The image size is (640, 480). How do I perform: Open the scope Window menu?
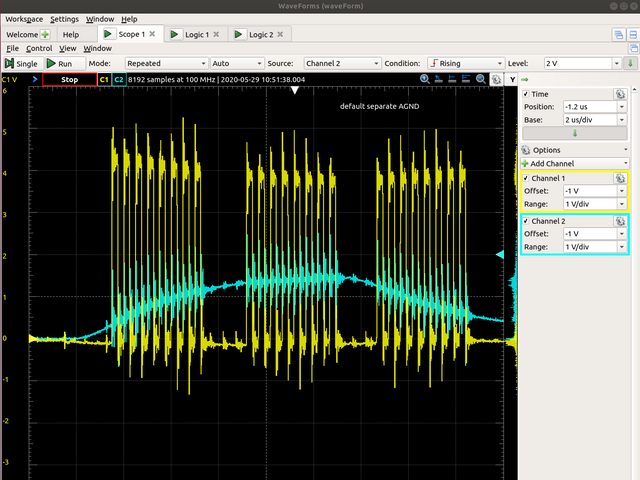coord(97,48)
